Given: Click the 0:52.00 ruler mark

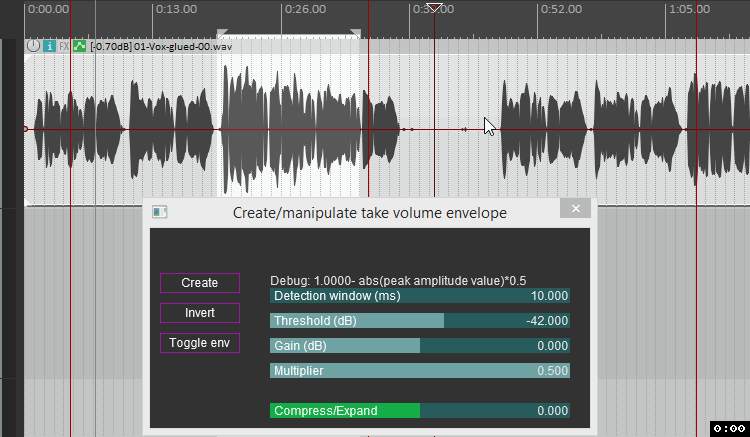Looking at the screenshot, I should pos(560,10).
